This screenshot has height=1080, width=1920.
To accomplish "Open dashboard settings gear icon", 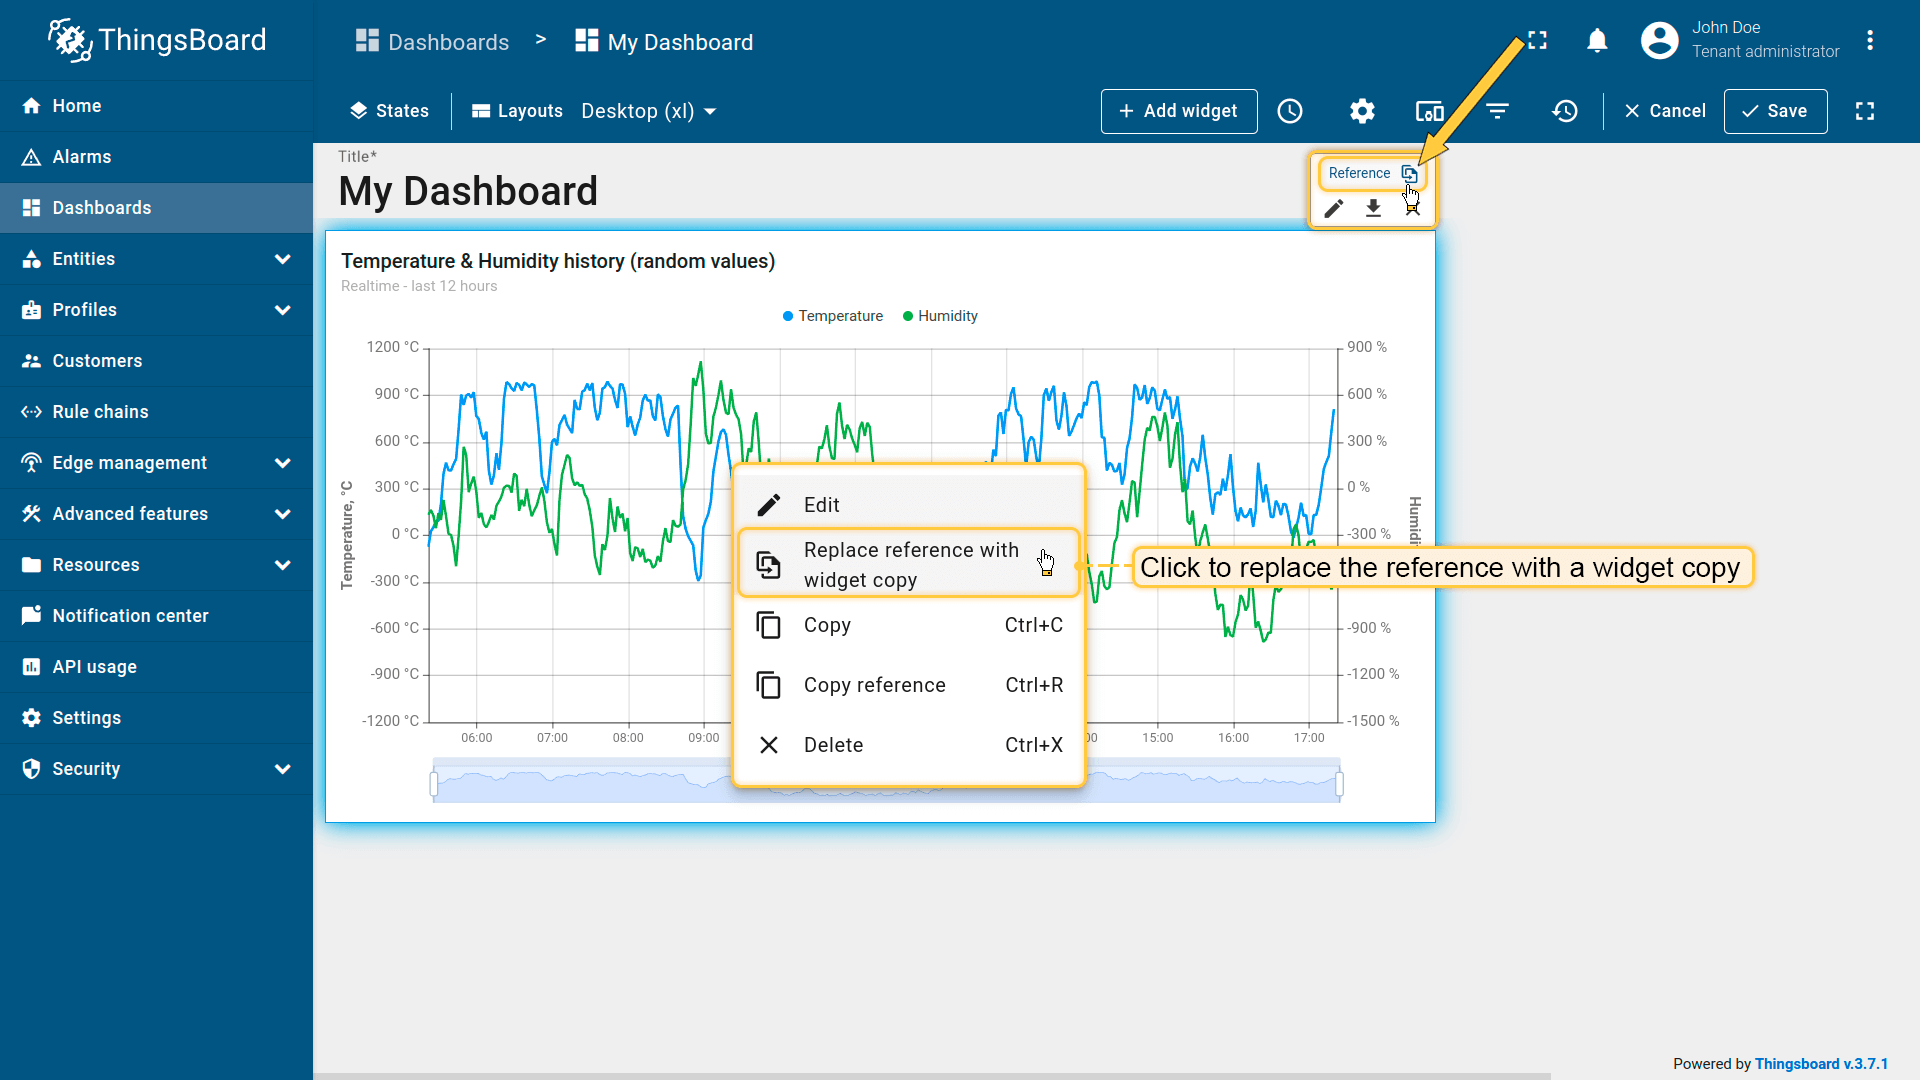I will click(x=1362, y=111).
